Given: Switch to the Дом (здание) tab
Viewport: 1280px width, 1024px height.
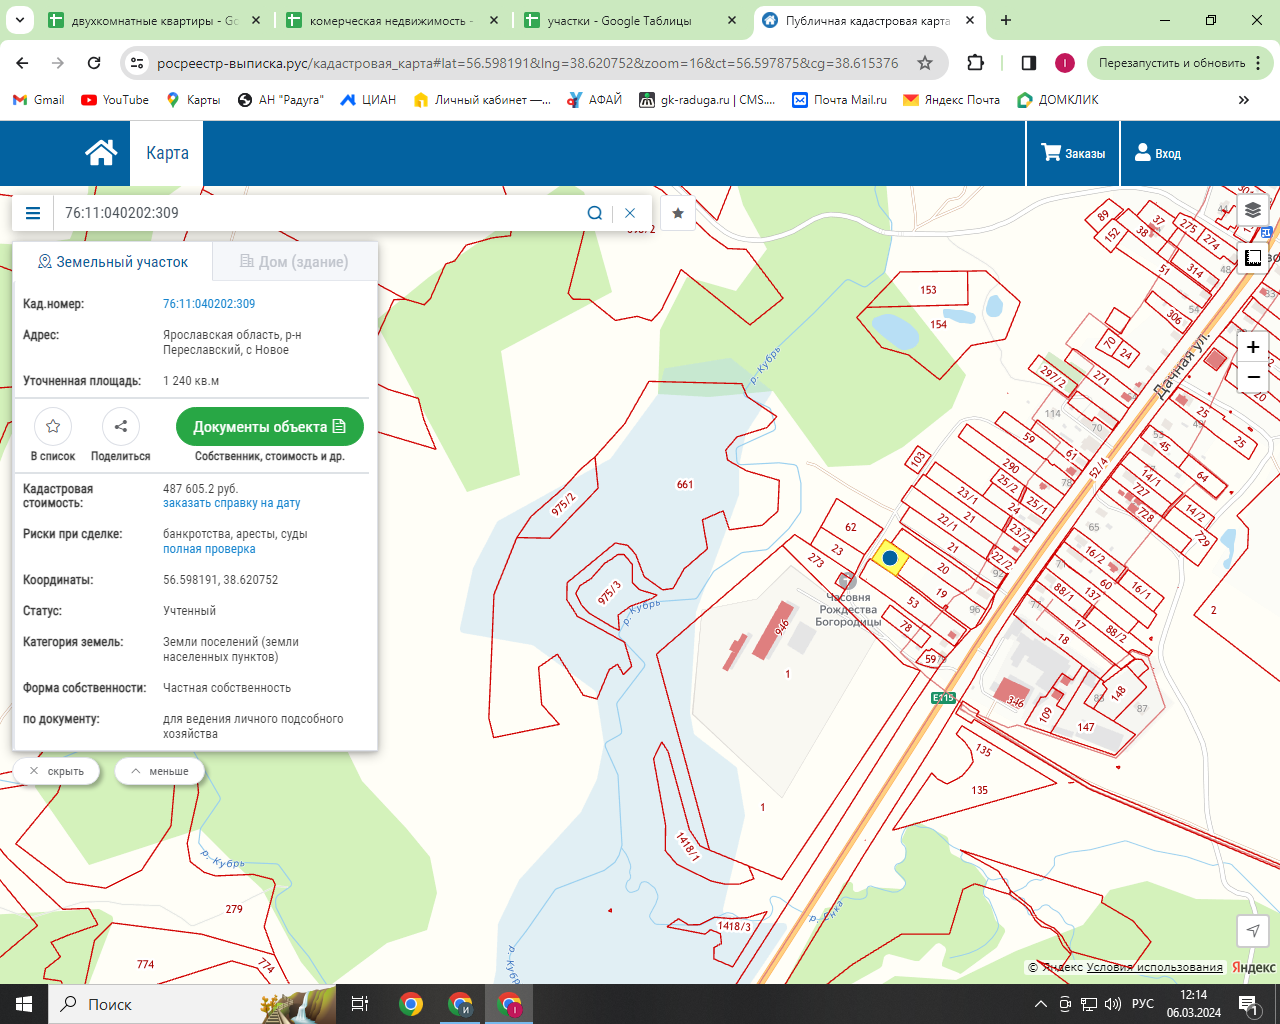Looking at the screenshot, I should click(294, 262).
